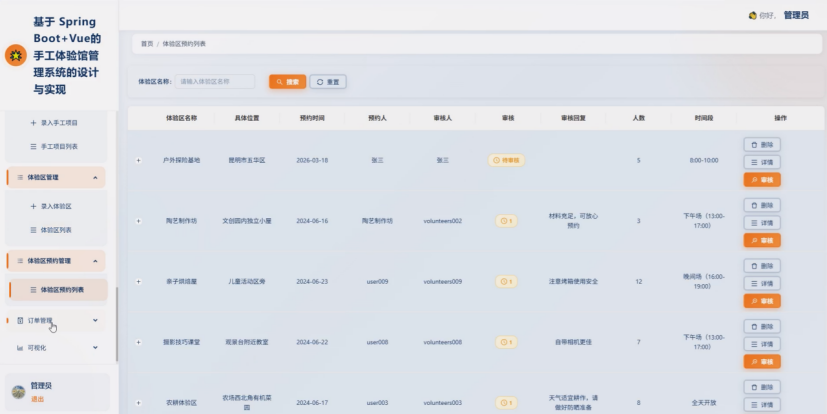View 详情 for 农耕体验区 row

coord(762,405)
